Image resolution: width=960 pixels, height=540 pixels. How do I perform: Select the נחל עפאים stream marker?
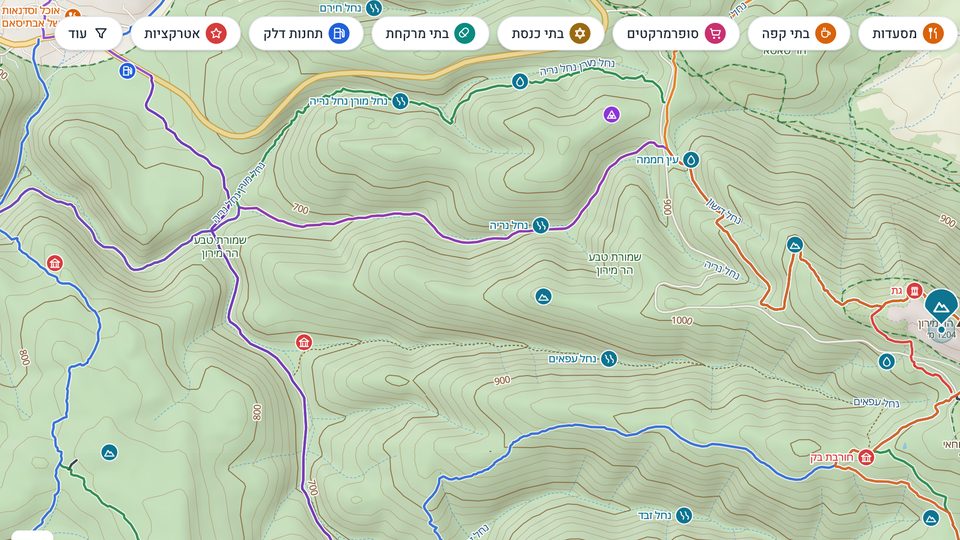[x=609, y=359]
